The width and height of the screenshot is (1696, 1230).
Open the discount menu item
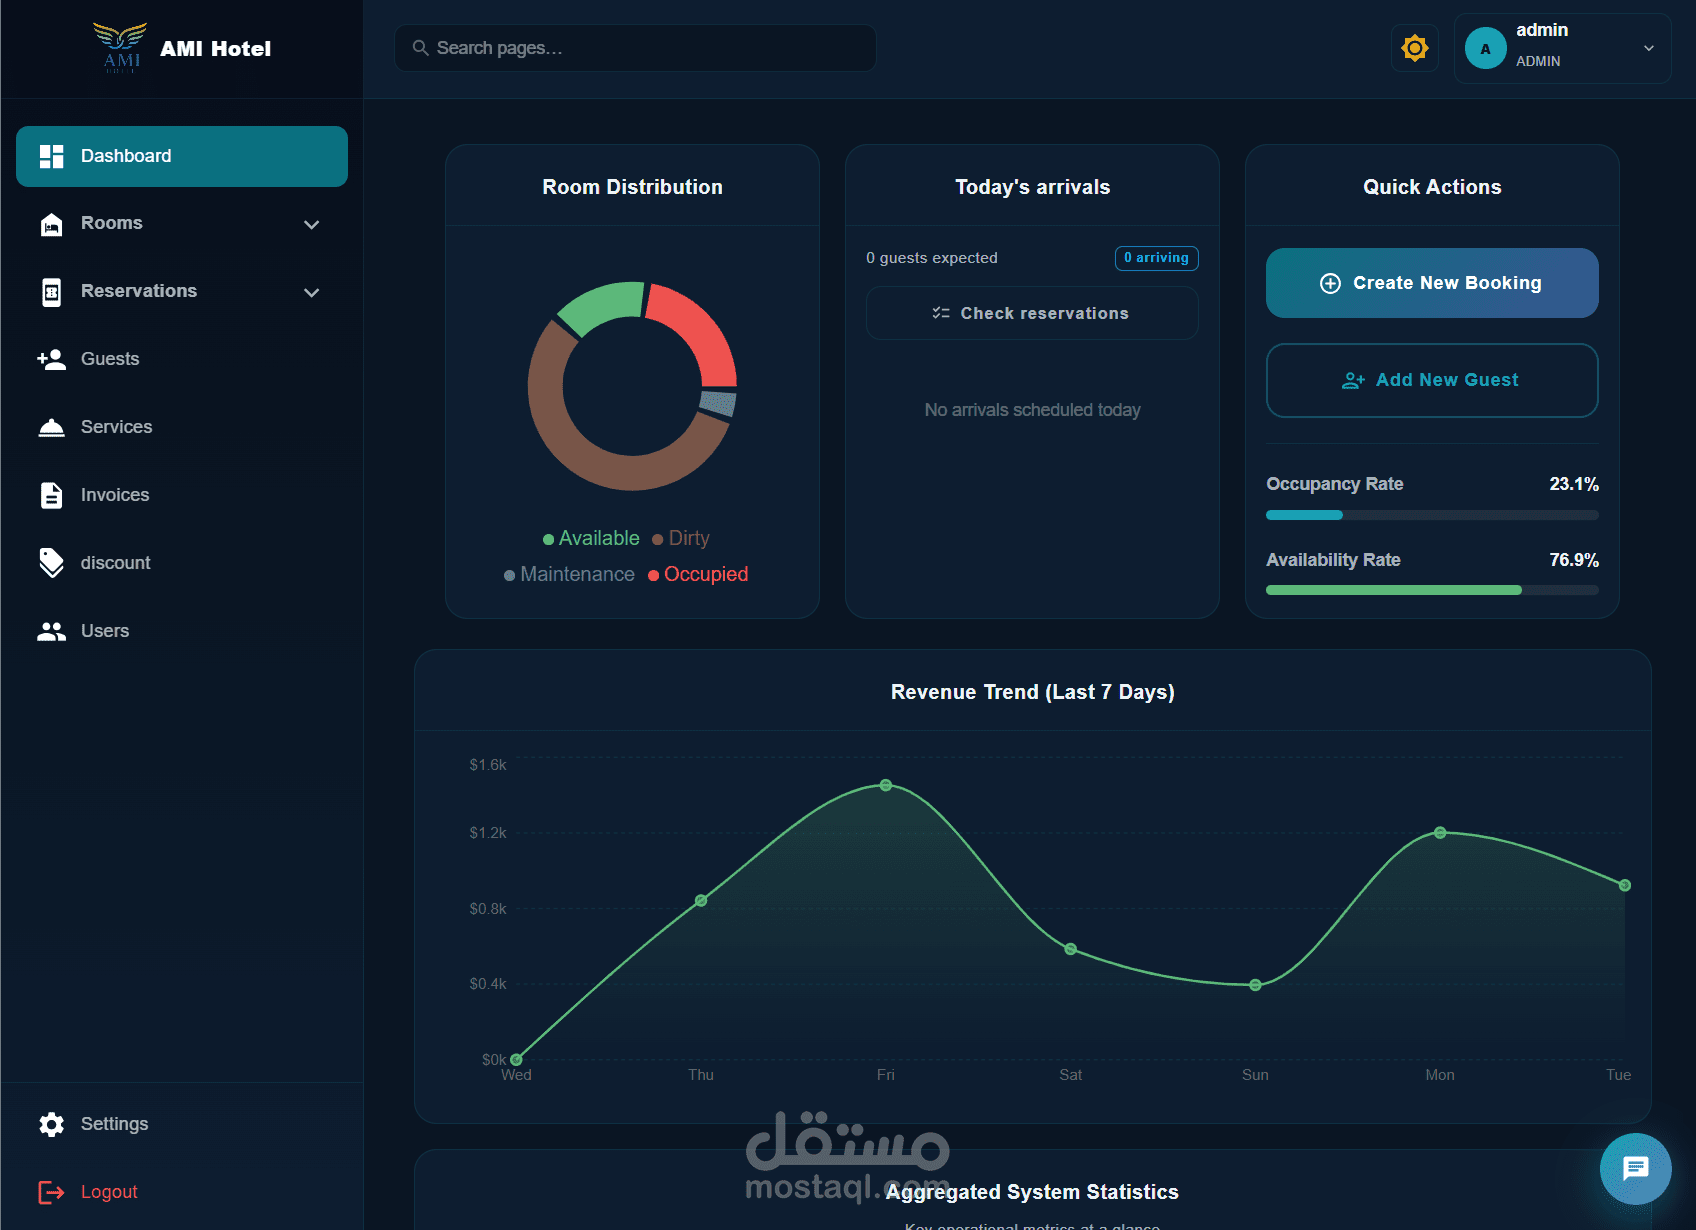coord(182,563)
